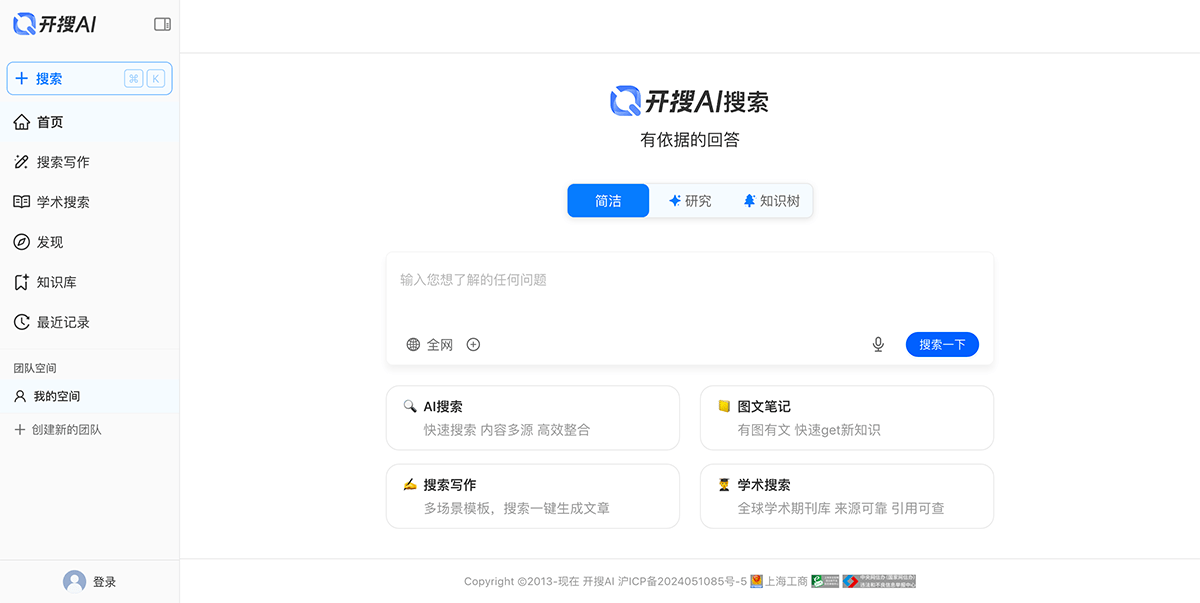
Task: Open 学术搜索 in the sidebar
Action: pos(89,202)
